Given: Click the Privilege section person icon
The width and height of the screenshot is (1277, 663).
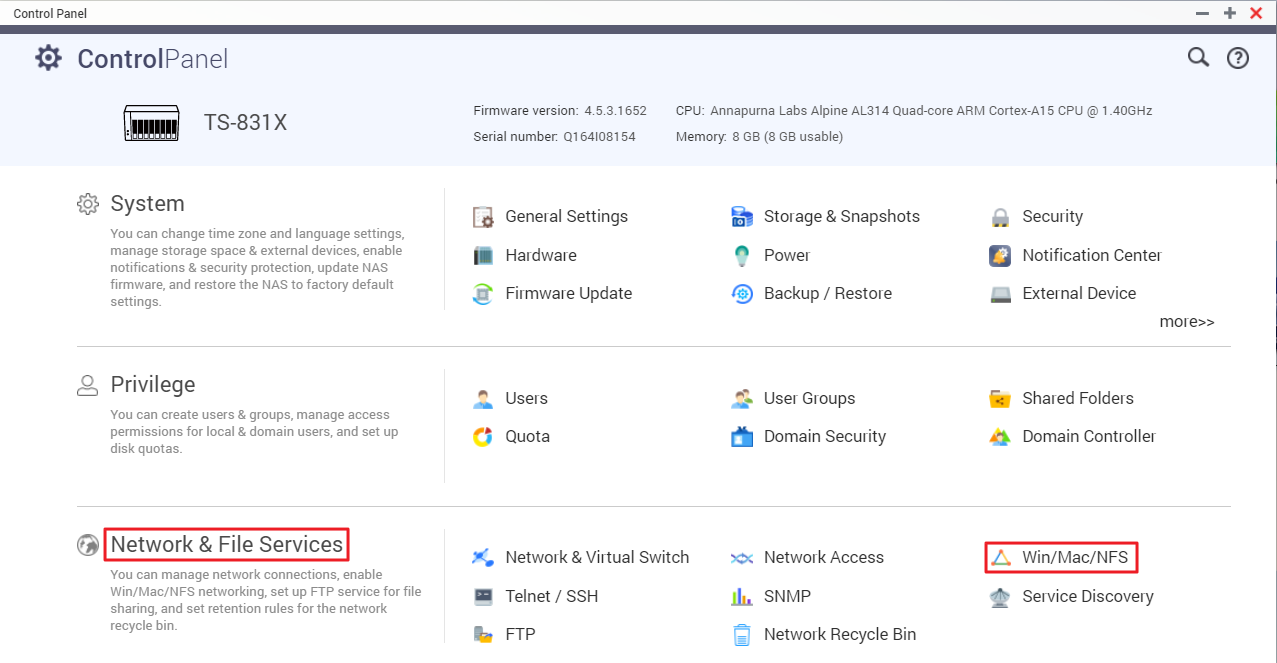Looking at the screenshot, I should tap(88, 385).
